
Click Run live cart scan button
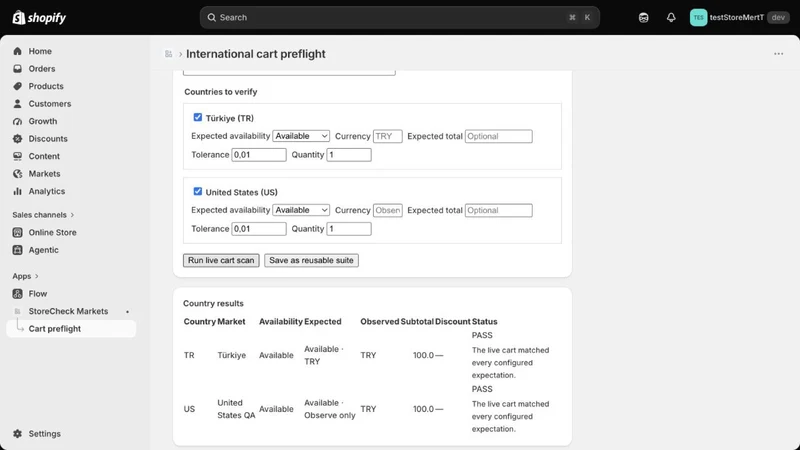point(221,260)
